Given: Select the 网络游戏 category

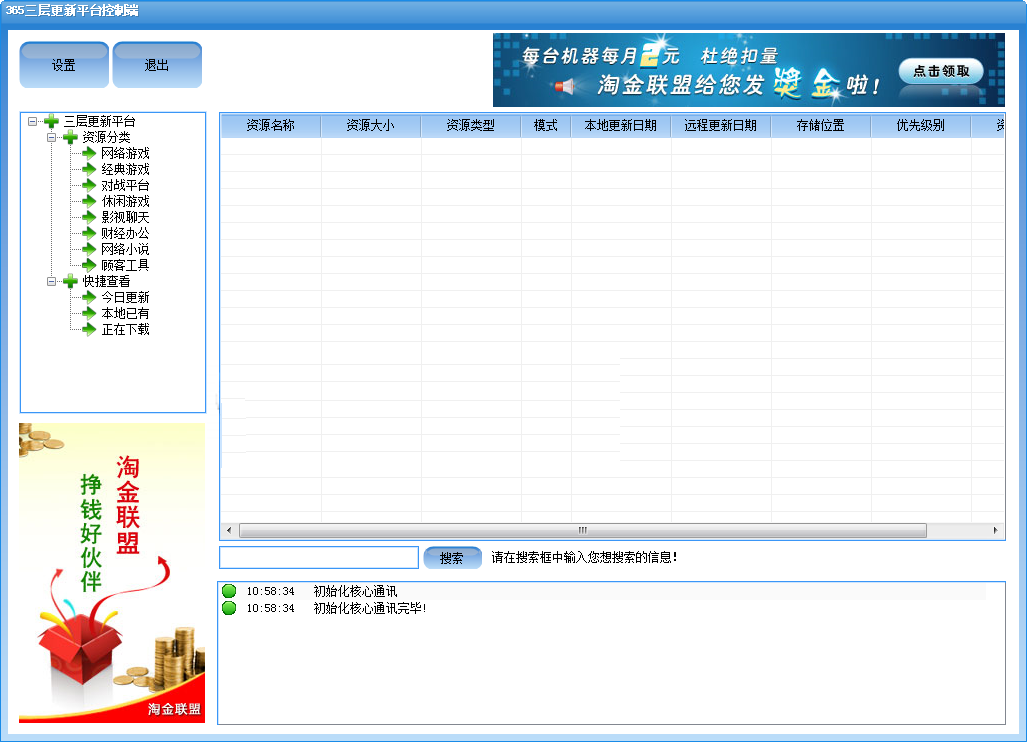Looking at the screenshot, I should click(x=125, y=153).
